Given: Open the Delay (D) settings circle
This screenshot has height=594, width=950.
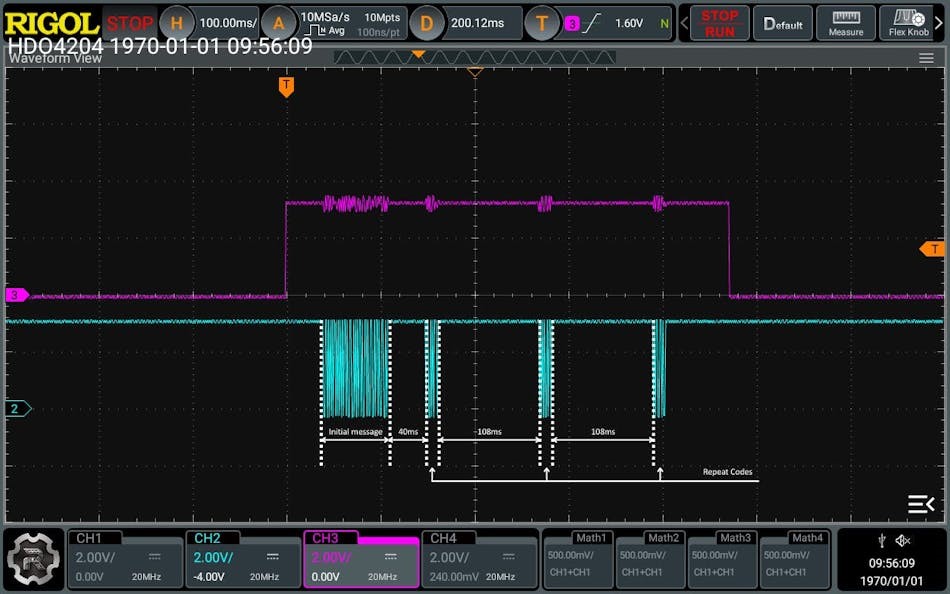Looking at the screenshot, I should [426, 23].
